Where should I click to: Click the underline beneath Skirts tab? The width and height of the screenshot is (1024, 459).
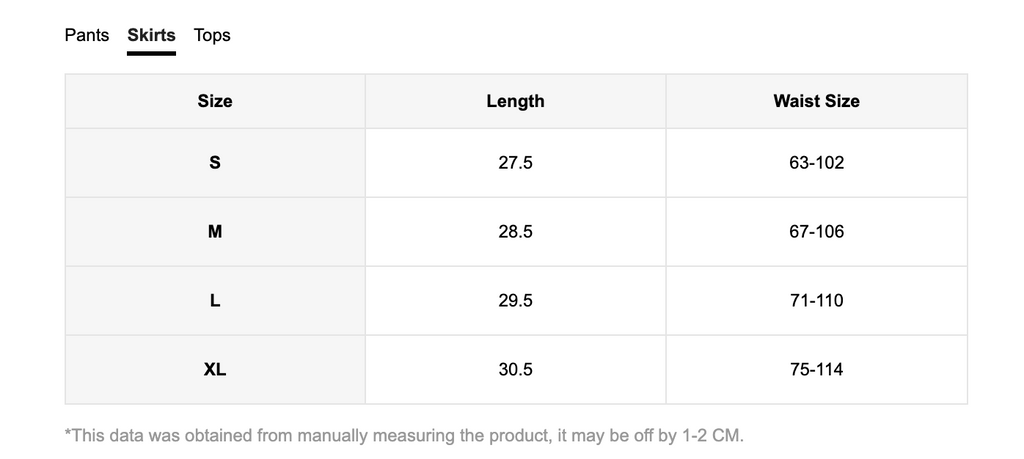[x=152, y=54]
